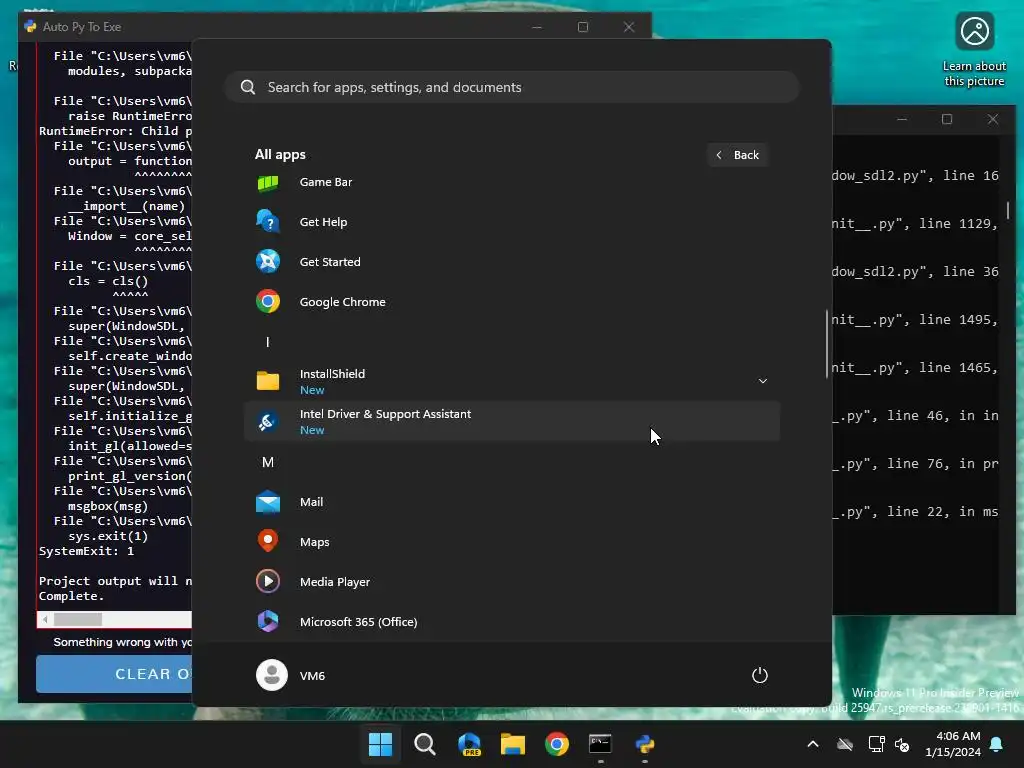The width and height of the screenshot is (1024, 768).
Task: Click the Back button in All apps
Action: (x=738, y=155)
